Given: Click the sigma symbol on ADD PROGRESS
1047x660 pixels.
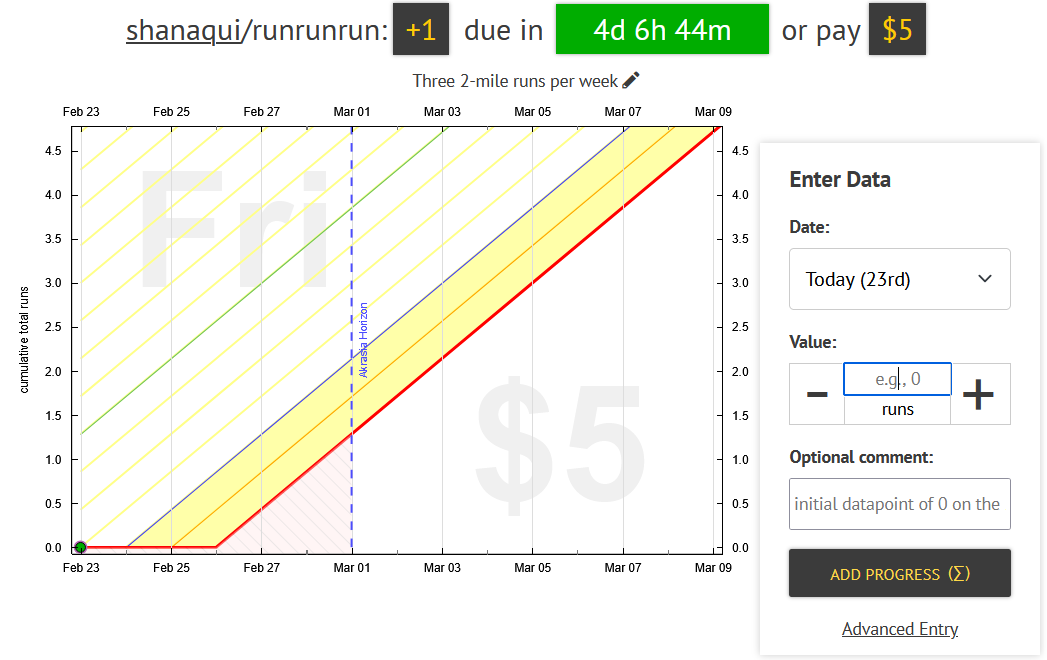Looking at the screenshot, I should 961,573.
